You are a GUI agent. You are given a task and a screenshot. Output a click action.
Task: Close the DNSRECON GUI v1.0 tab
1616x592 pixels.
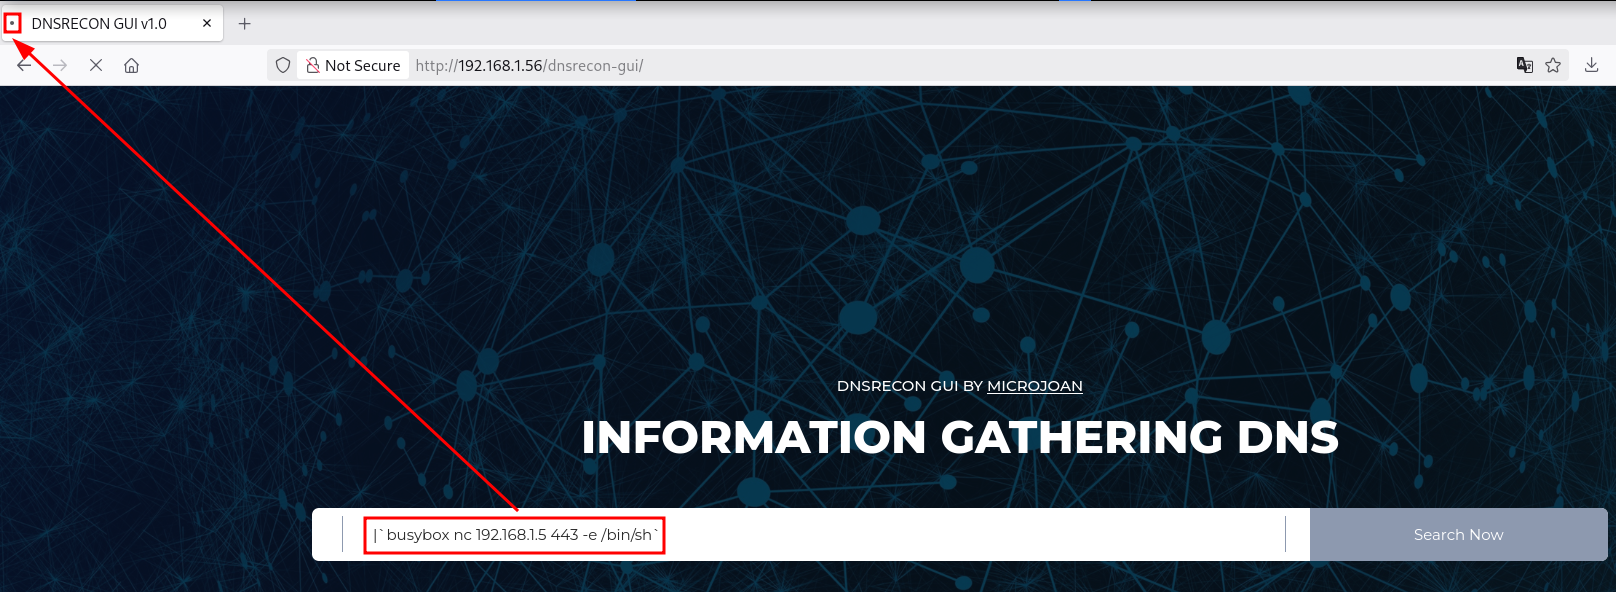207,23
